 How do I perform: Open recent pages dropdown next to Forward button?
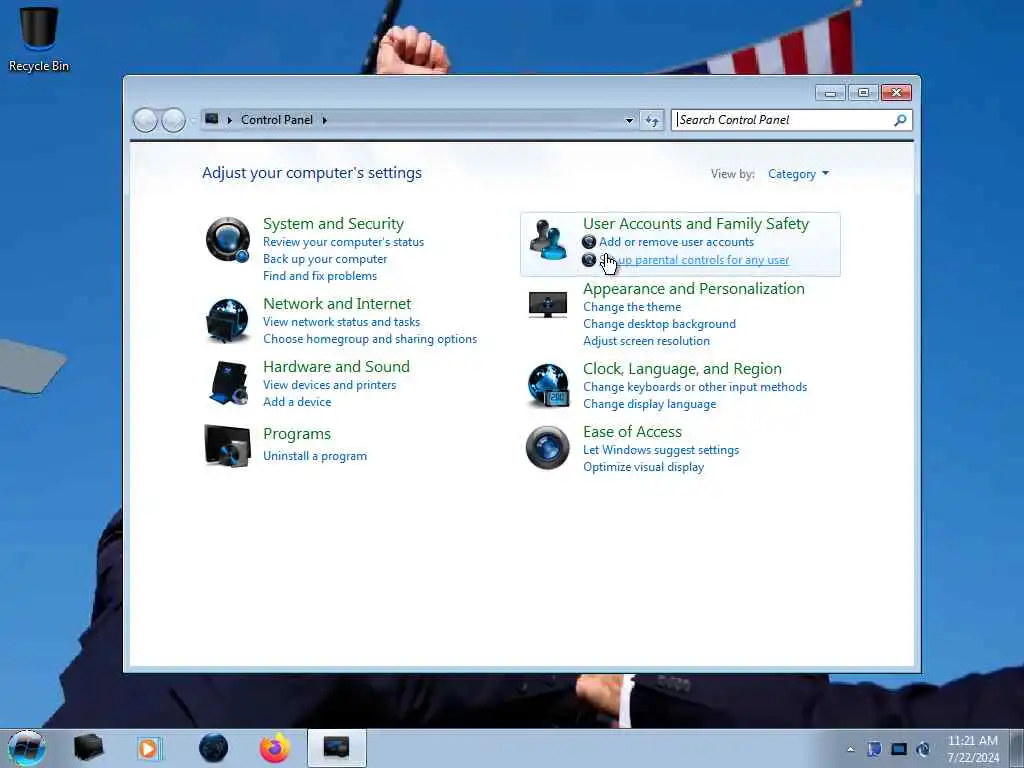tap(193, 120)
